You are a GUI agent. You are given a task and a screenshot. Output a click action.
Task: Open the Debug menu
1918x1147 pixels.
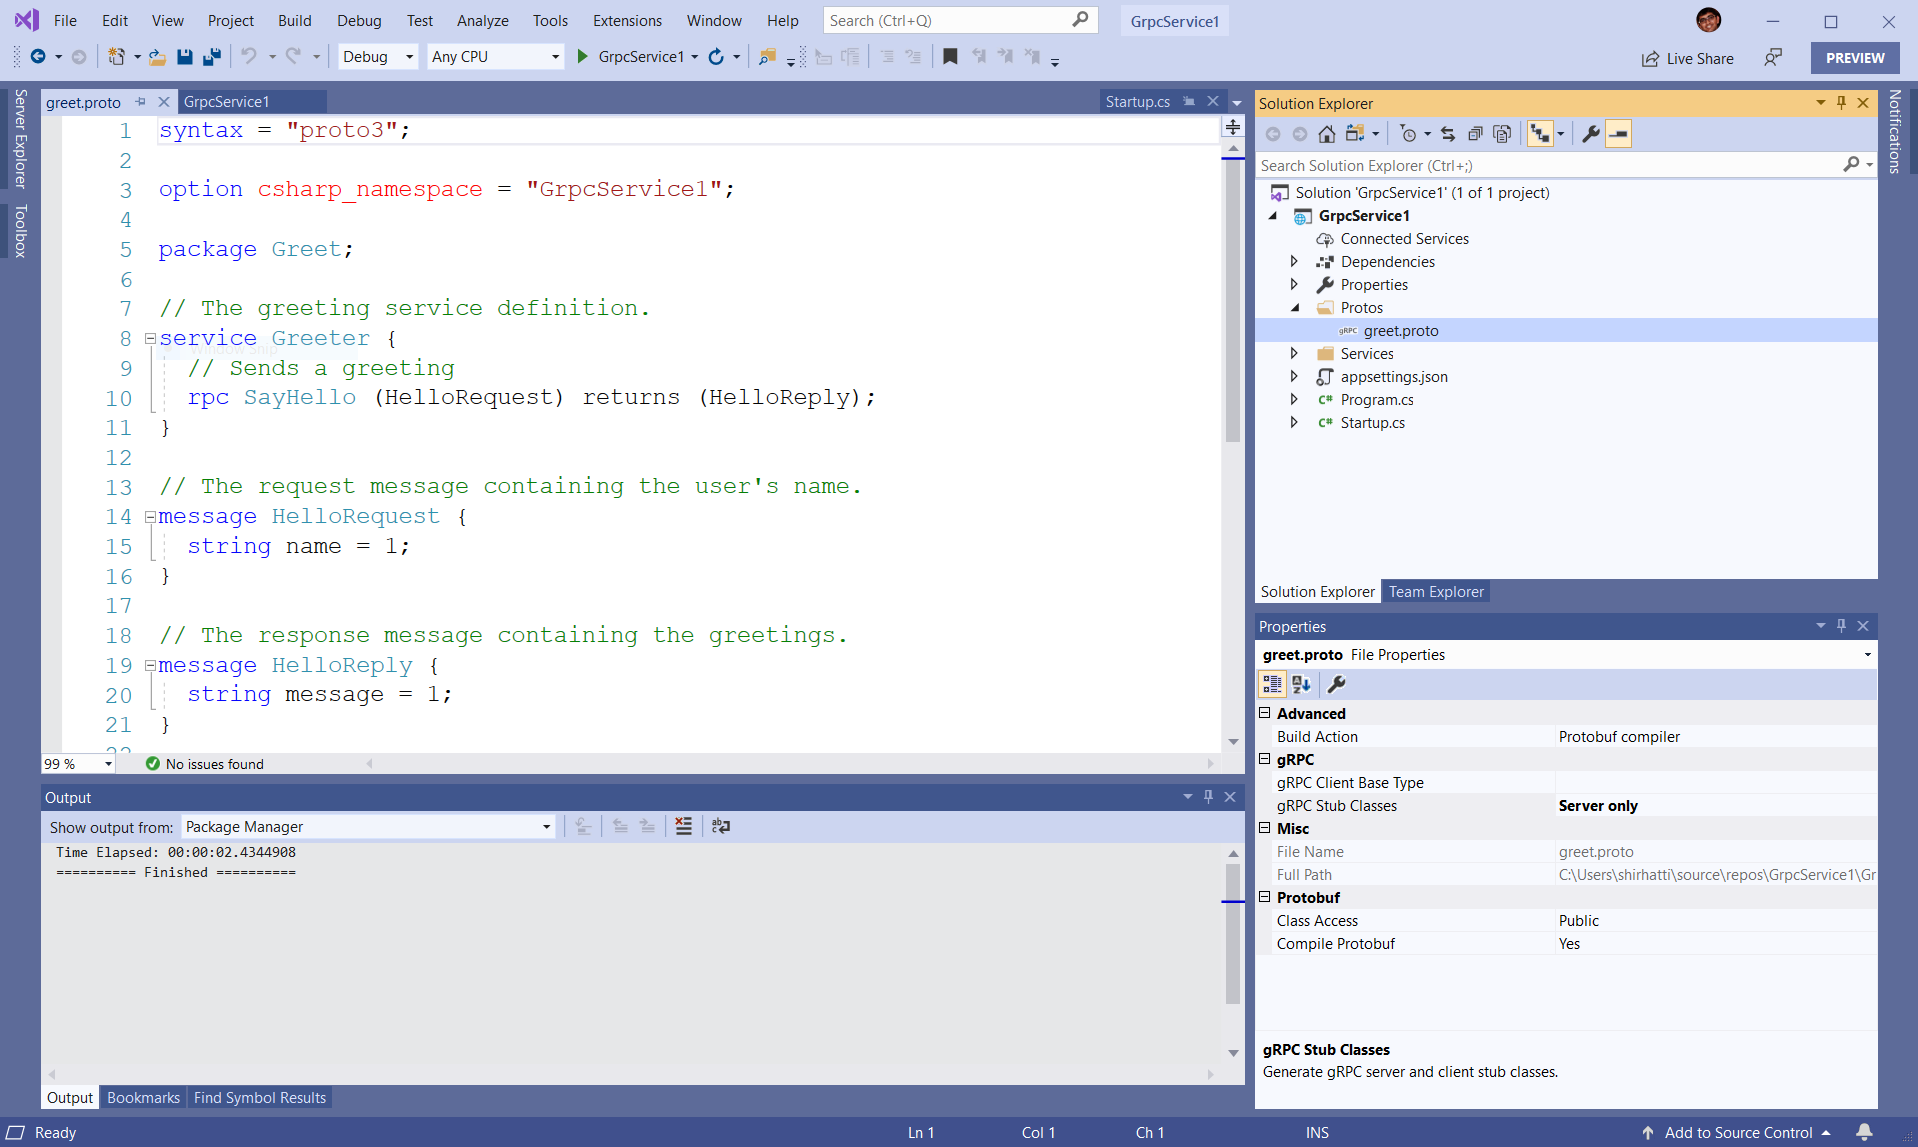(x=358, y=20)
